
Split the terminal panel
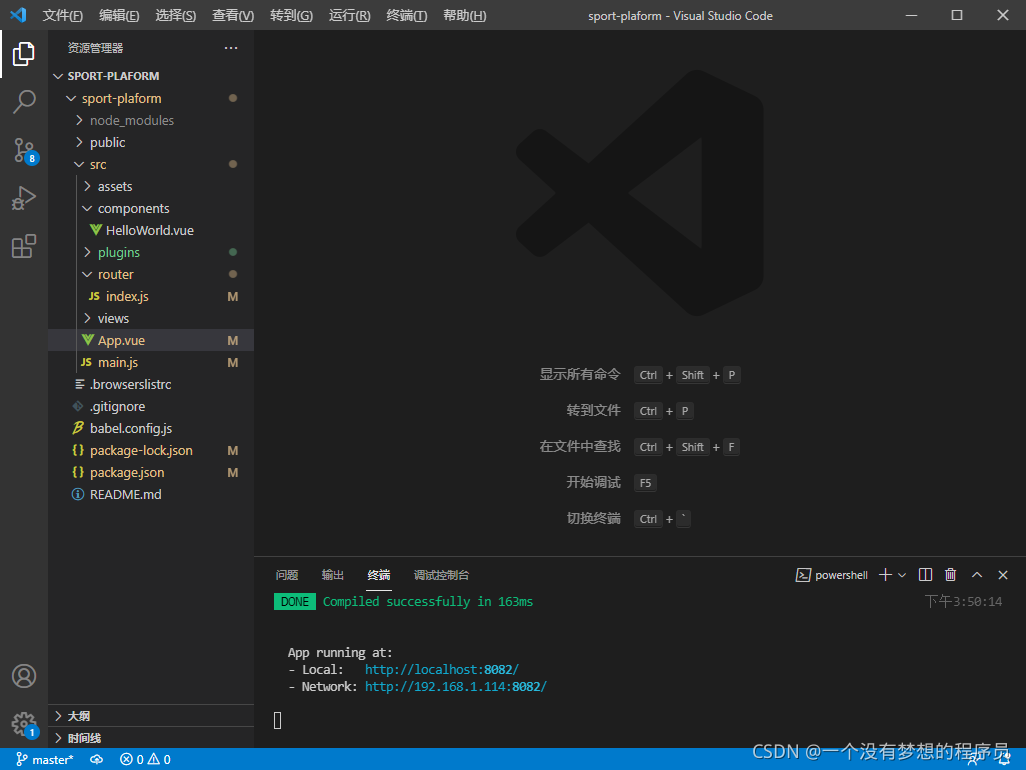[925, 574]
